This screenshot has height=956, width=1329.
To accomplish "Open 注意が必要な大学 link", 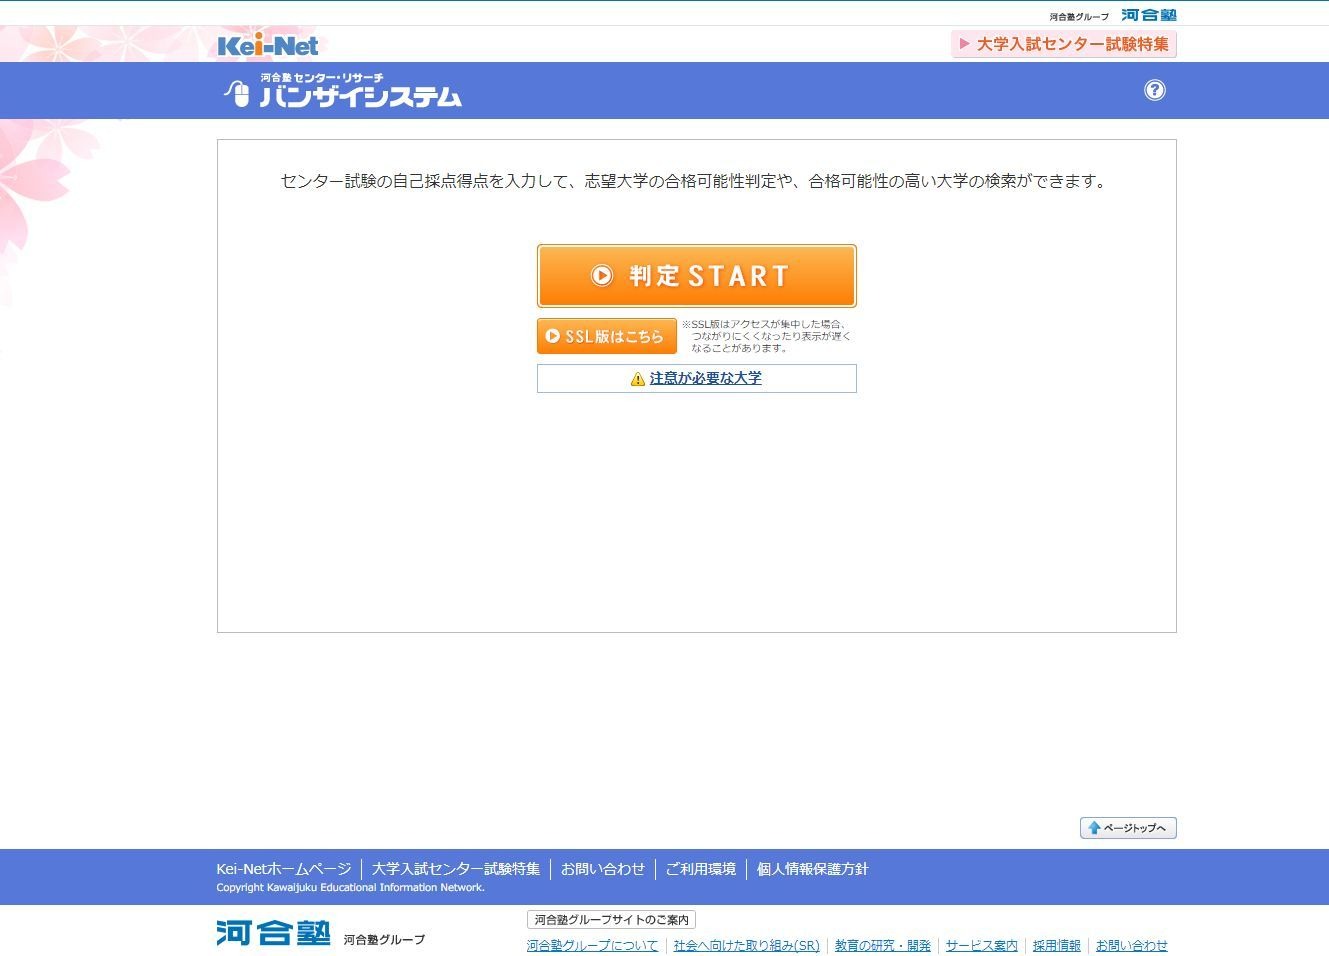I will point(705,378).
